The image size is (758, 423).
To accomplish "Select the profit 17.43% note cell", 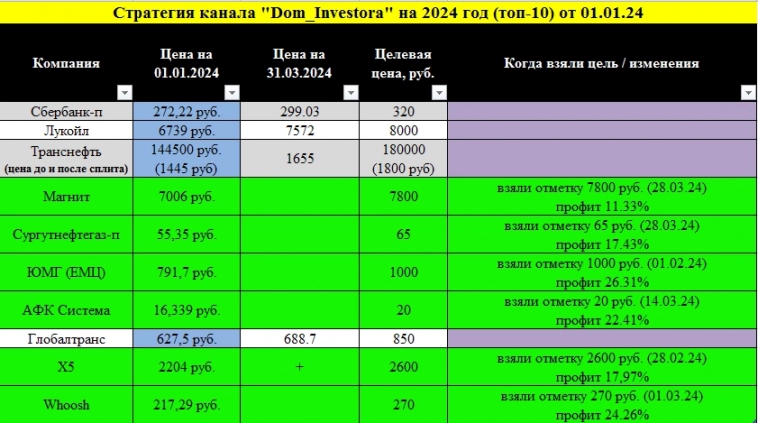I will pyautogui.click(x=602, y=234).
